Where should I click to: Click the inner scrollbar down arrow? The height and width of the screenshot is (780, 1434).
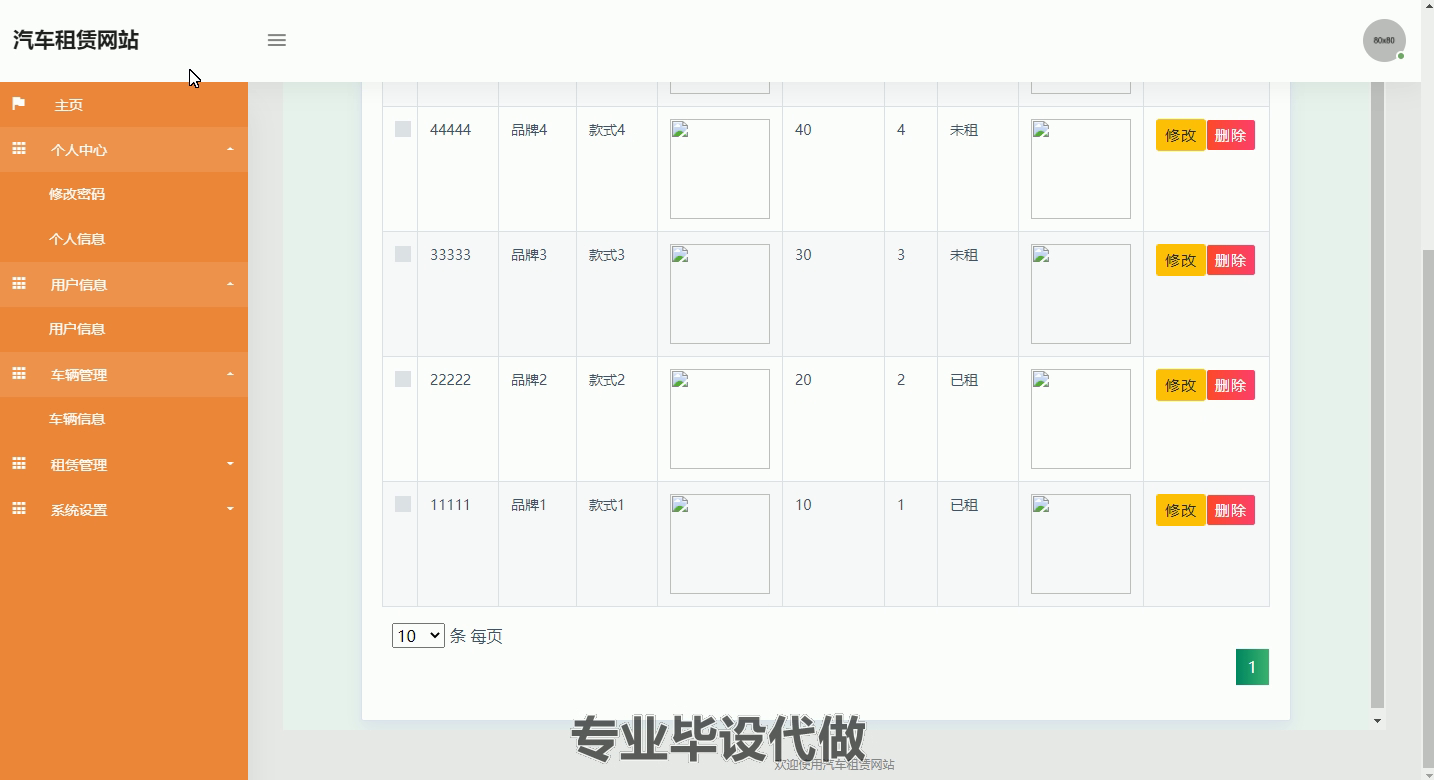1377,720
